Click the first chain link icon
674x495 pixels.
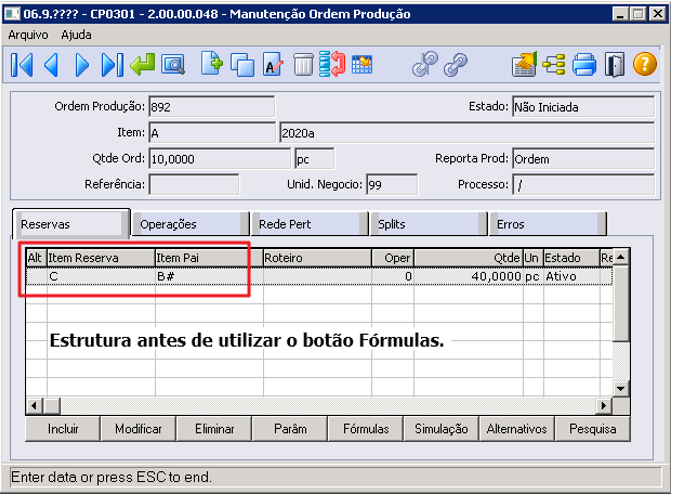[x=425, y=64]
